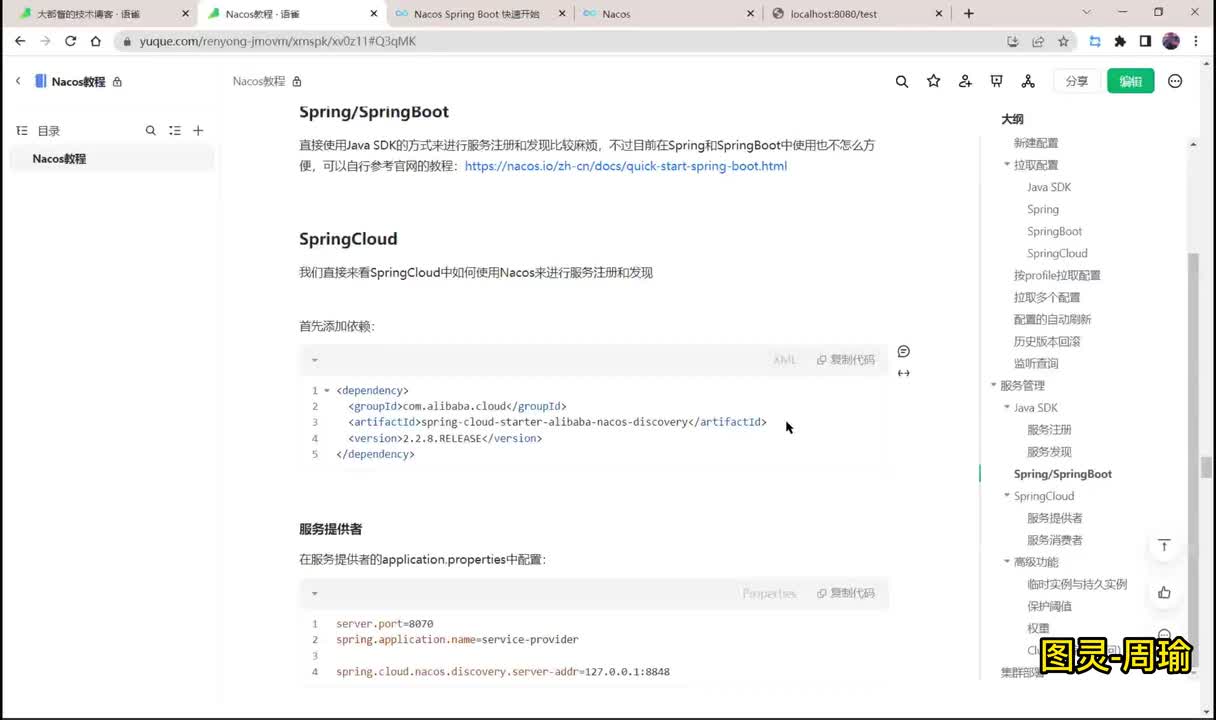Open a new browser tab
Screen dimensions: 1216x720
[x=968, y=14]
